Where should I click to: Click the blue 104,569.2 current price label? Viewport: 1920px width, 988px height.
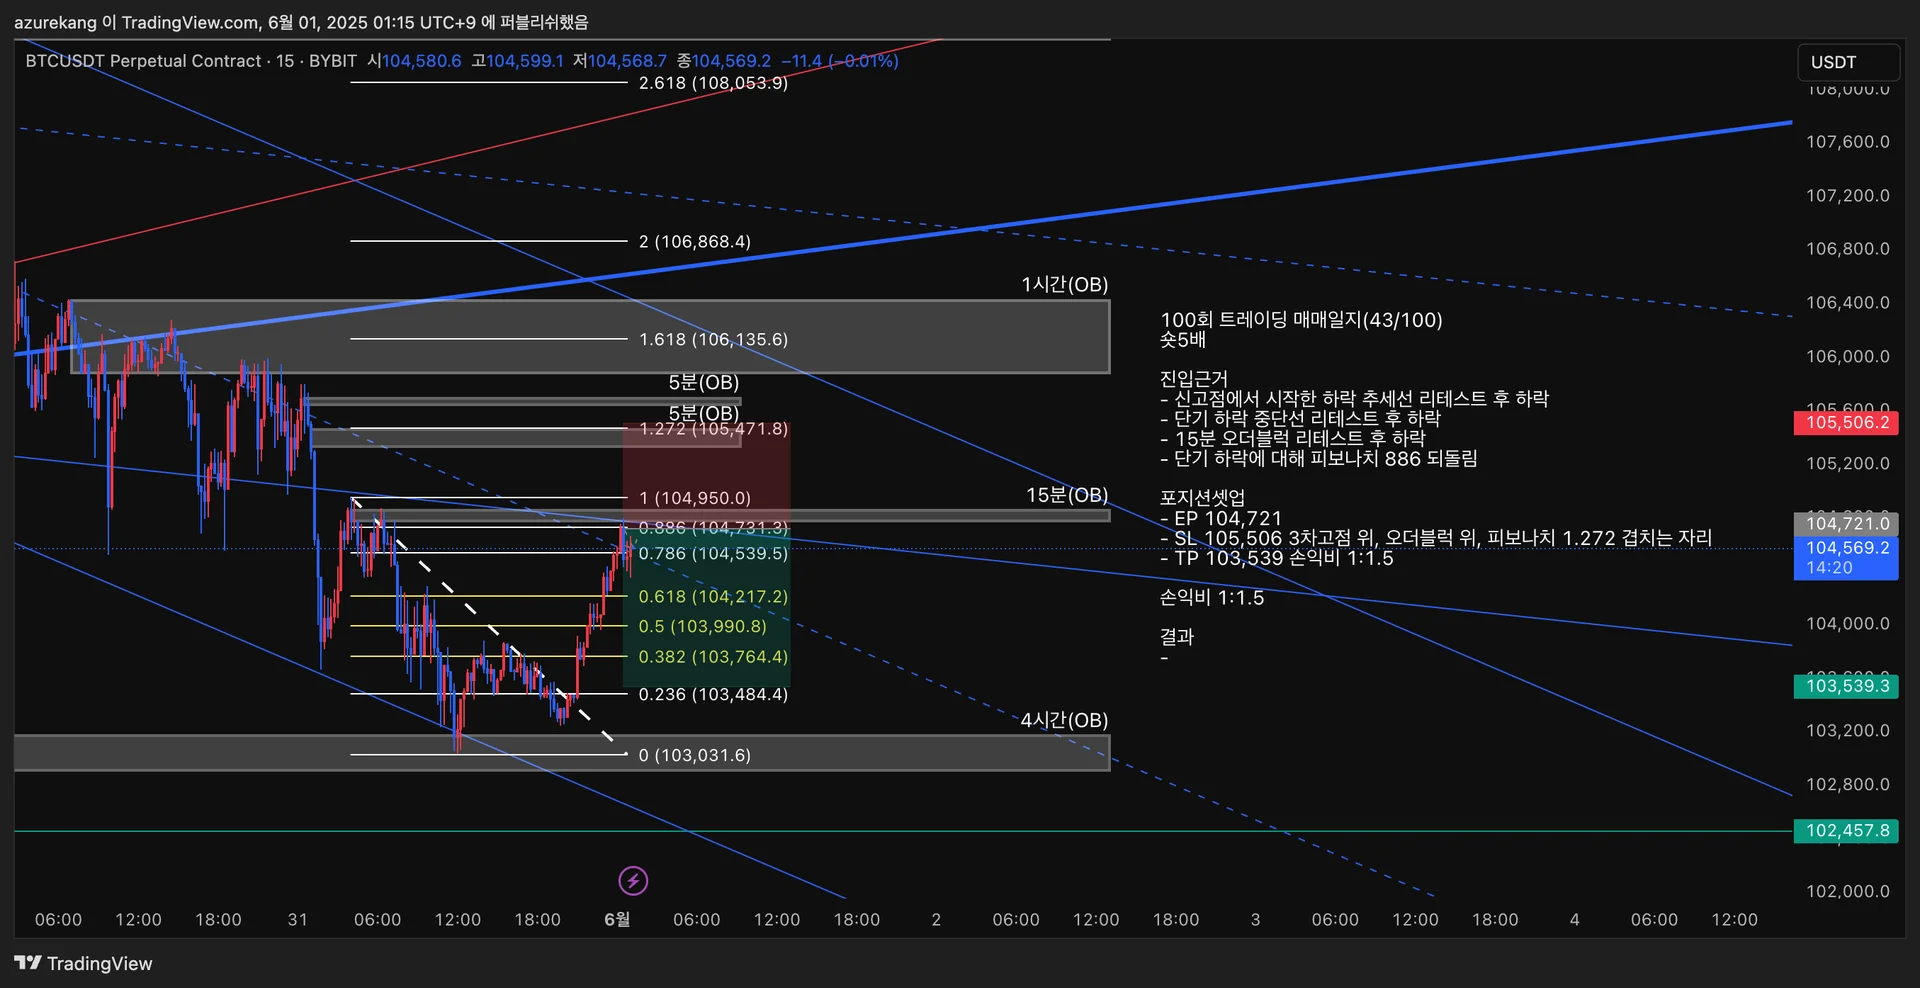click(1846, 558)
